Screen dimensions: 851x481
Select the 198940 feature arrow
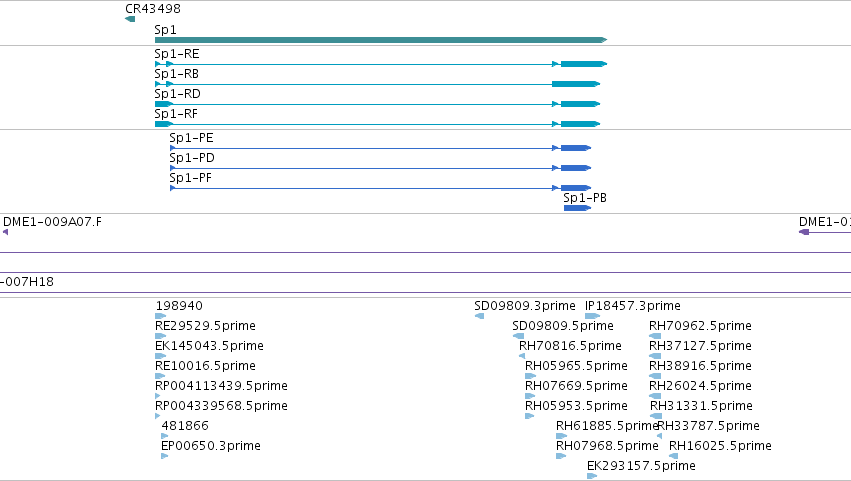(161, 316)
